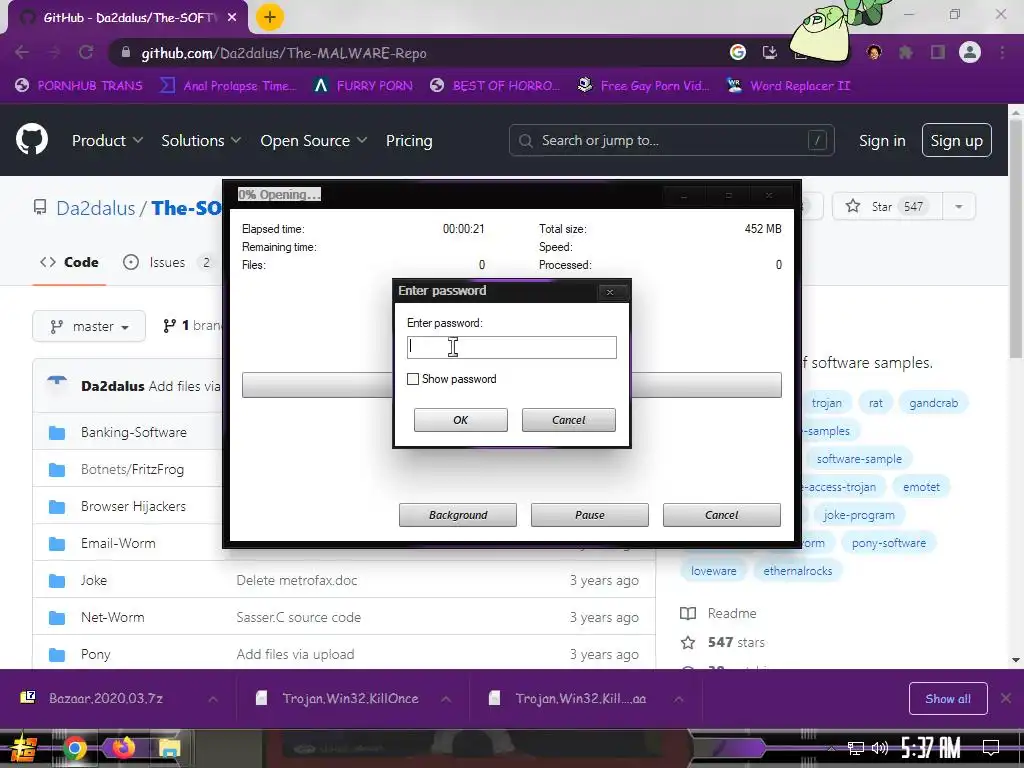Click the Sign in link
The height and width of the screenshot is (768, 1024).
coord(882,140)
